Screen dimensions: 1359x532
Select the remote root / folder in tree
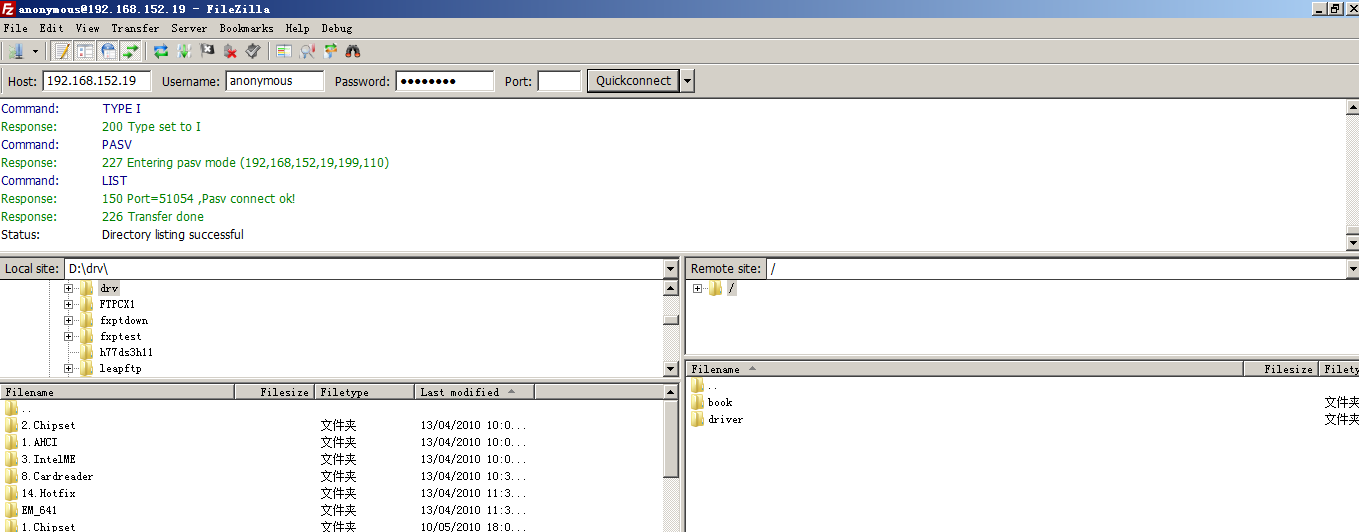point(732,288)
